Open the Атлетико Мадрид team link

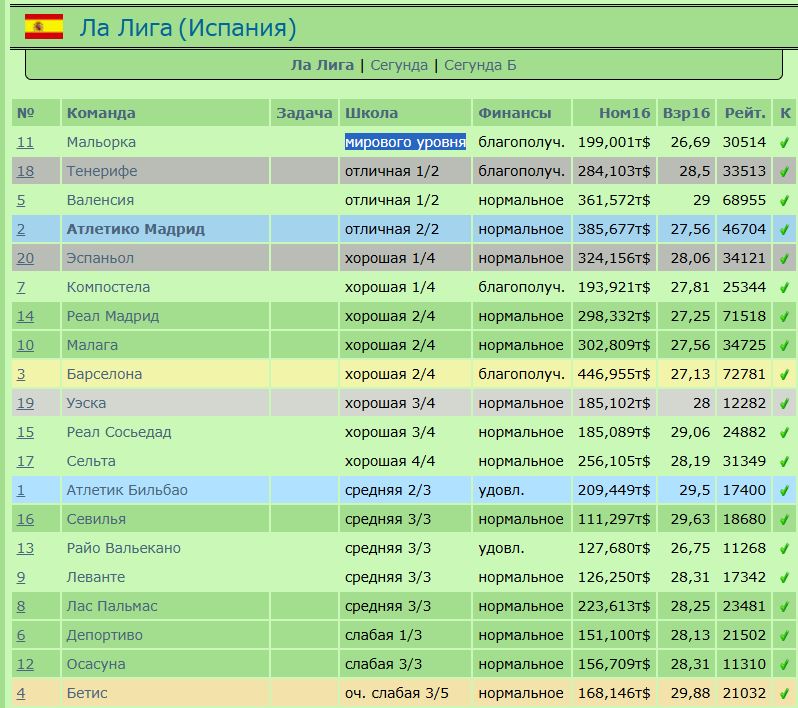pyautogui.click(x=135, y=230)
